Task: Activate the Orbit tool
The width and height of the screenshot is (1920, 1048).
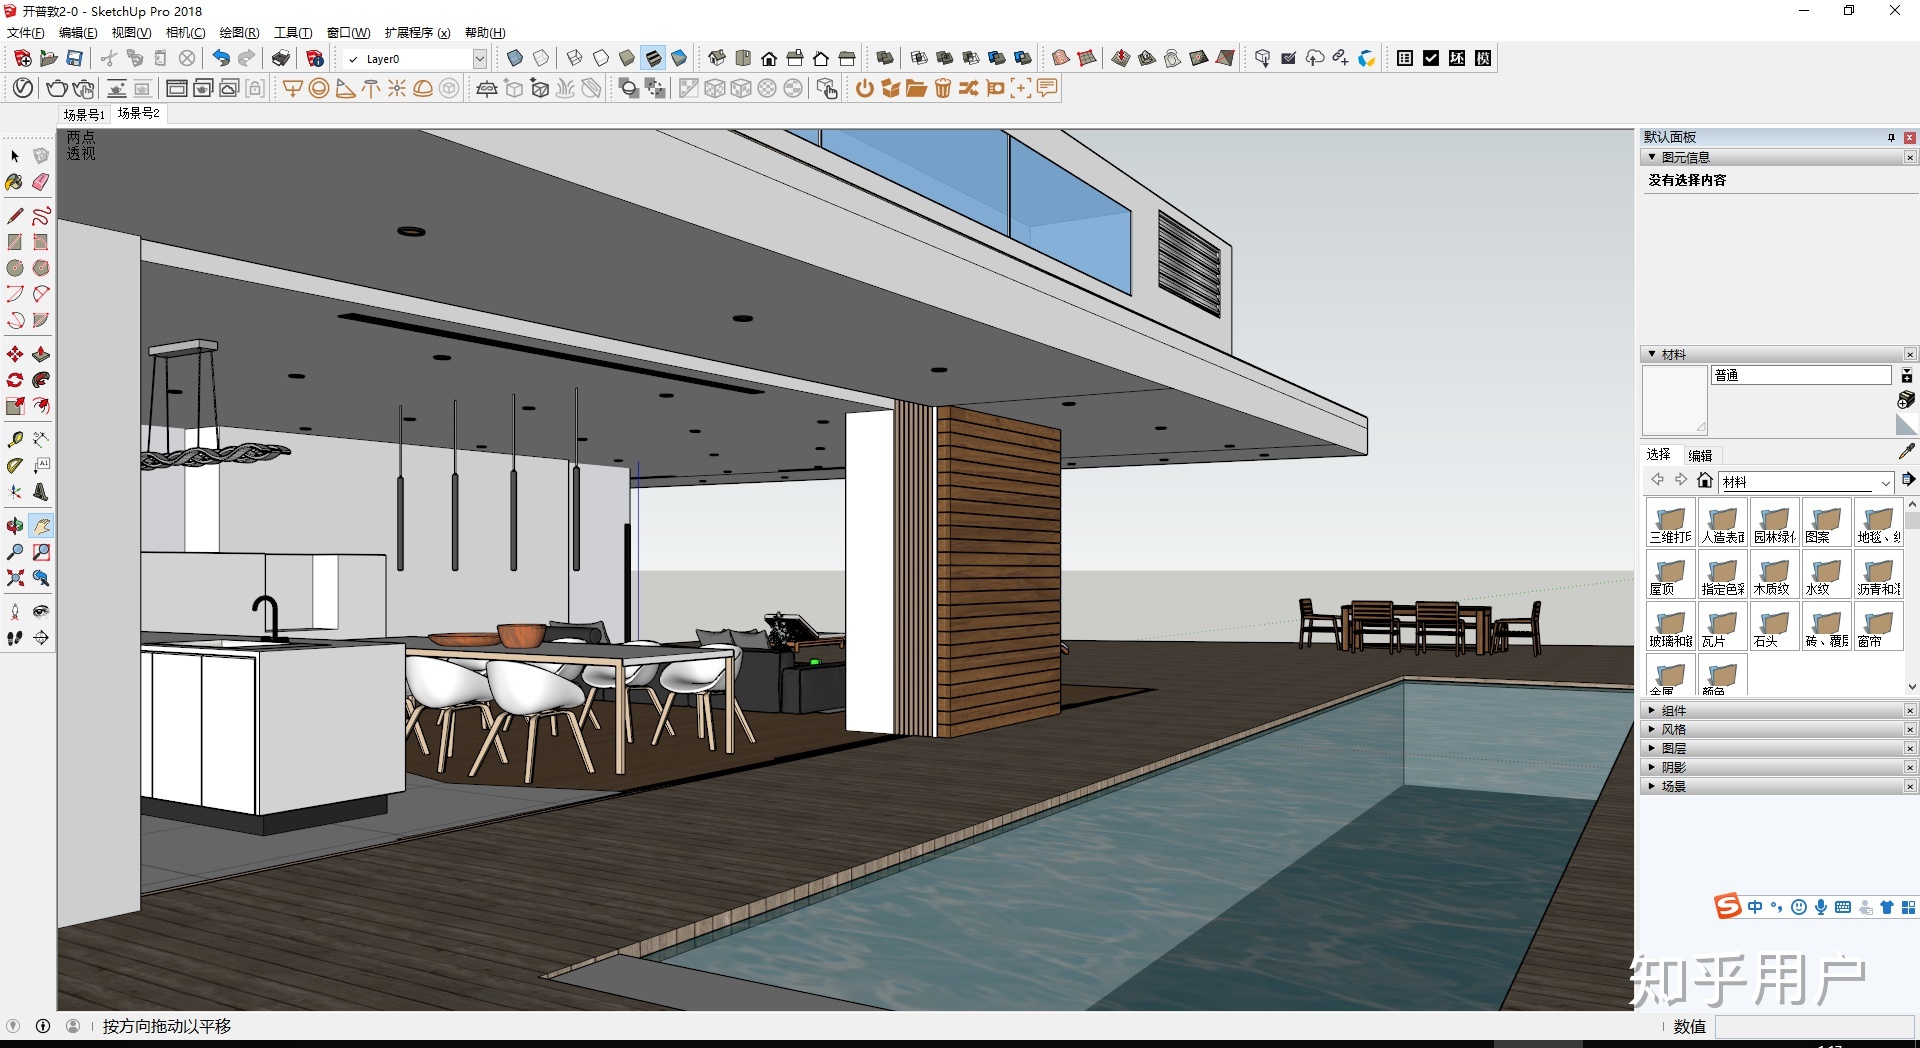Action: tap(14, 526)
